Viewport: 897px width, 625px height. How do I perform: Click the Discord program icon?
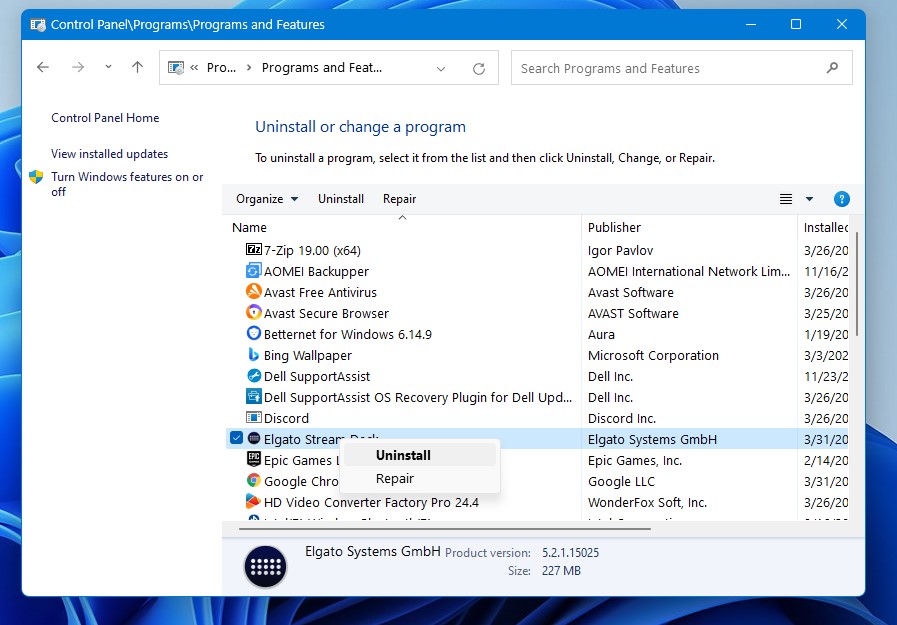pos(253,417)
